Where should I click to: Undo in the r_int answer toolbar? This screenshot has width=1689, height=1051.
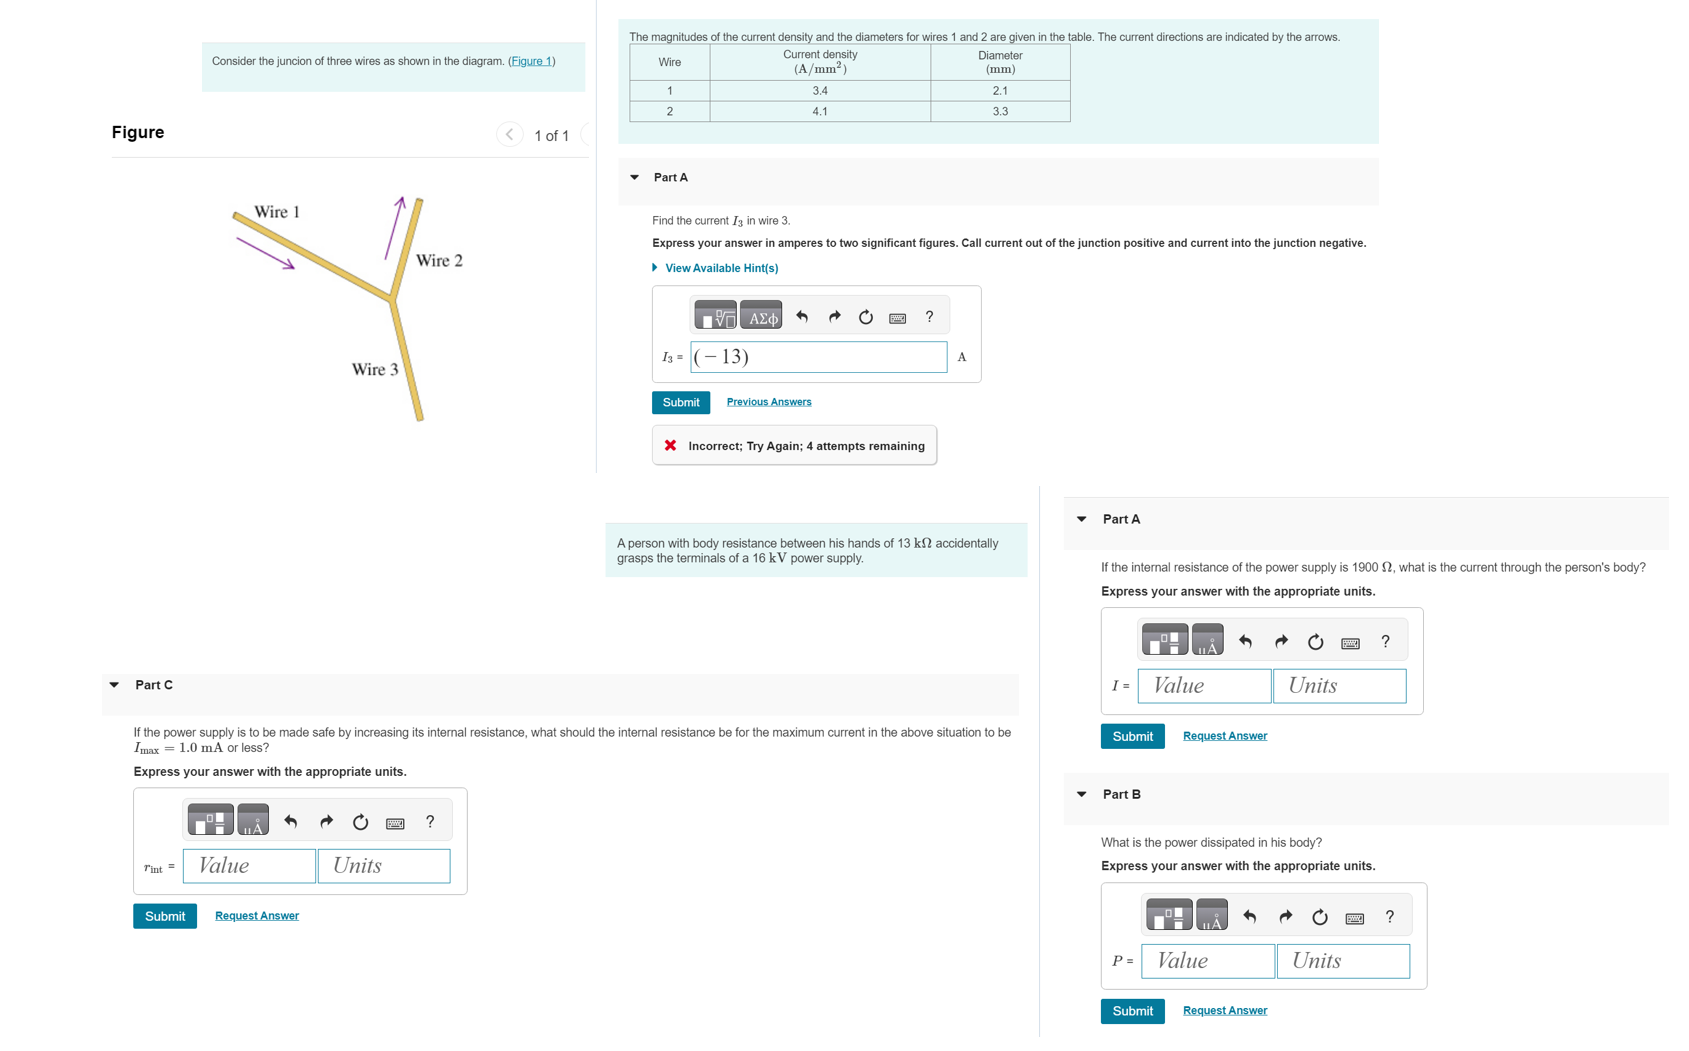(x=291, y=822)
